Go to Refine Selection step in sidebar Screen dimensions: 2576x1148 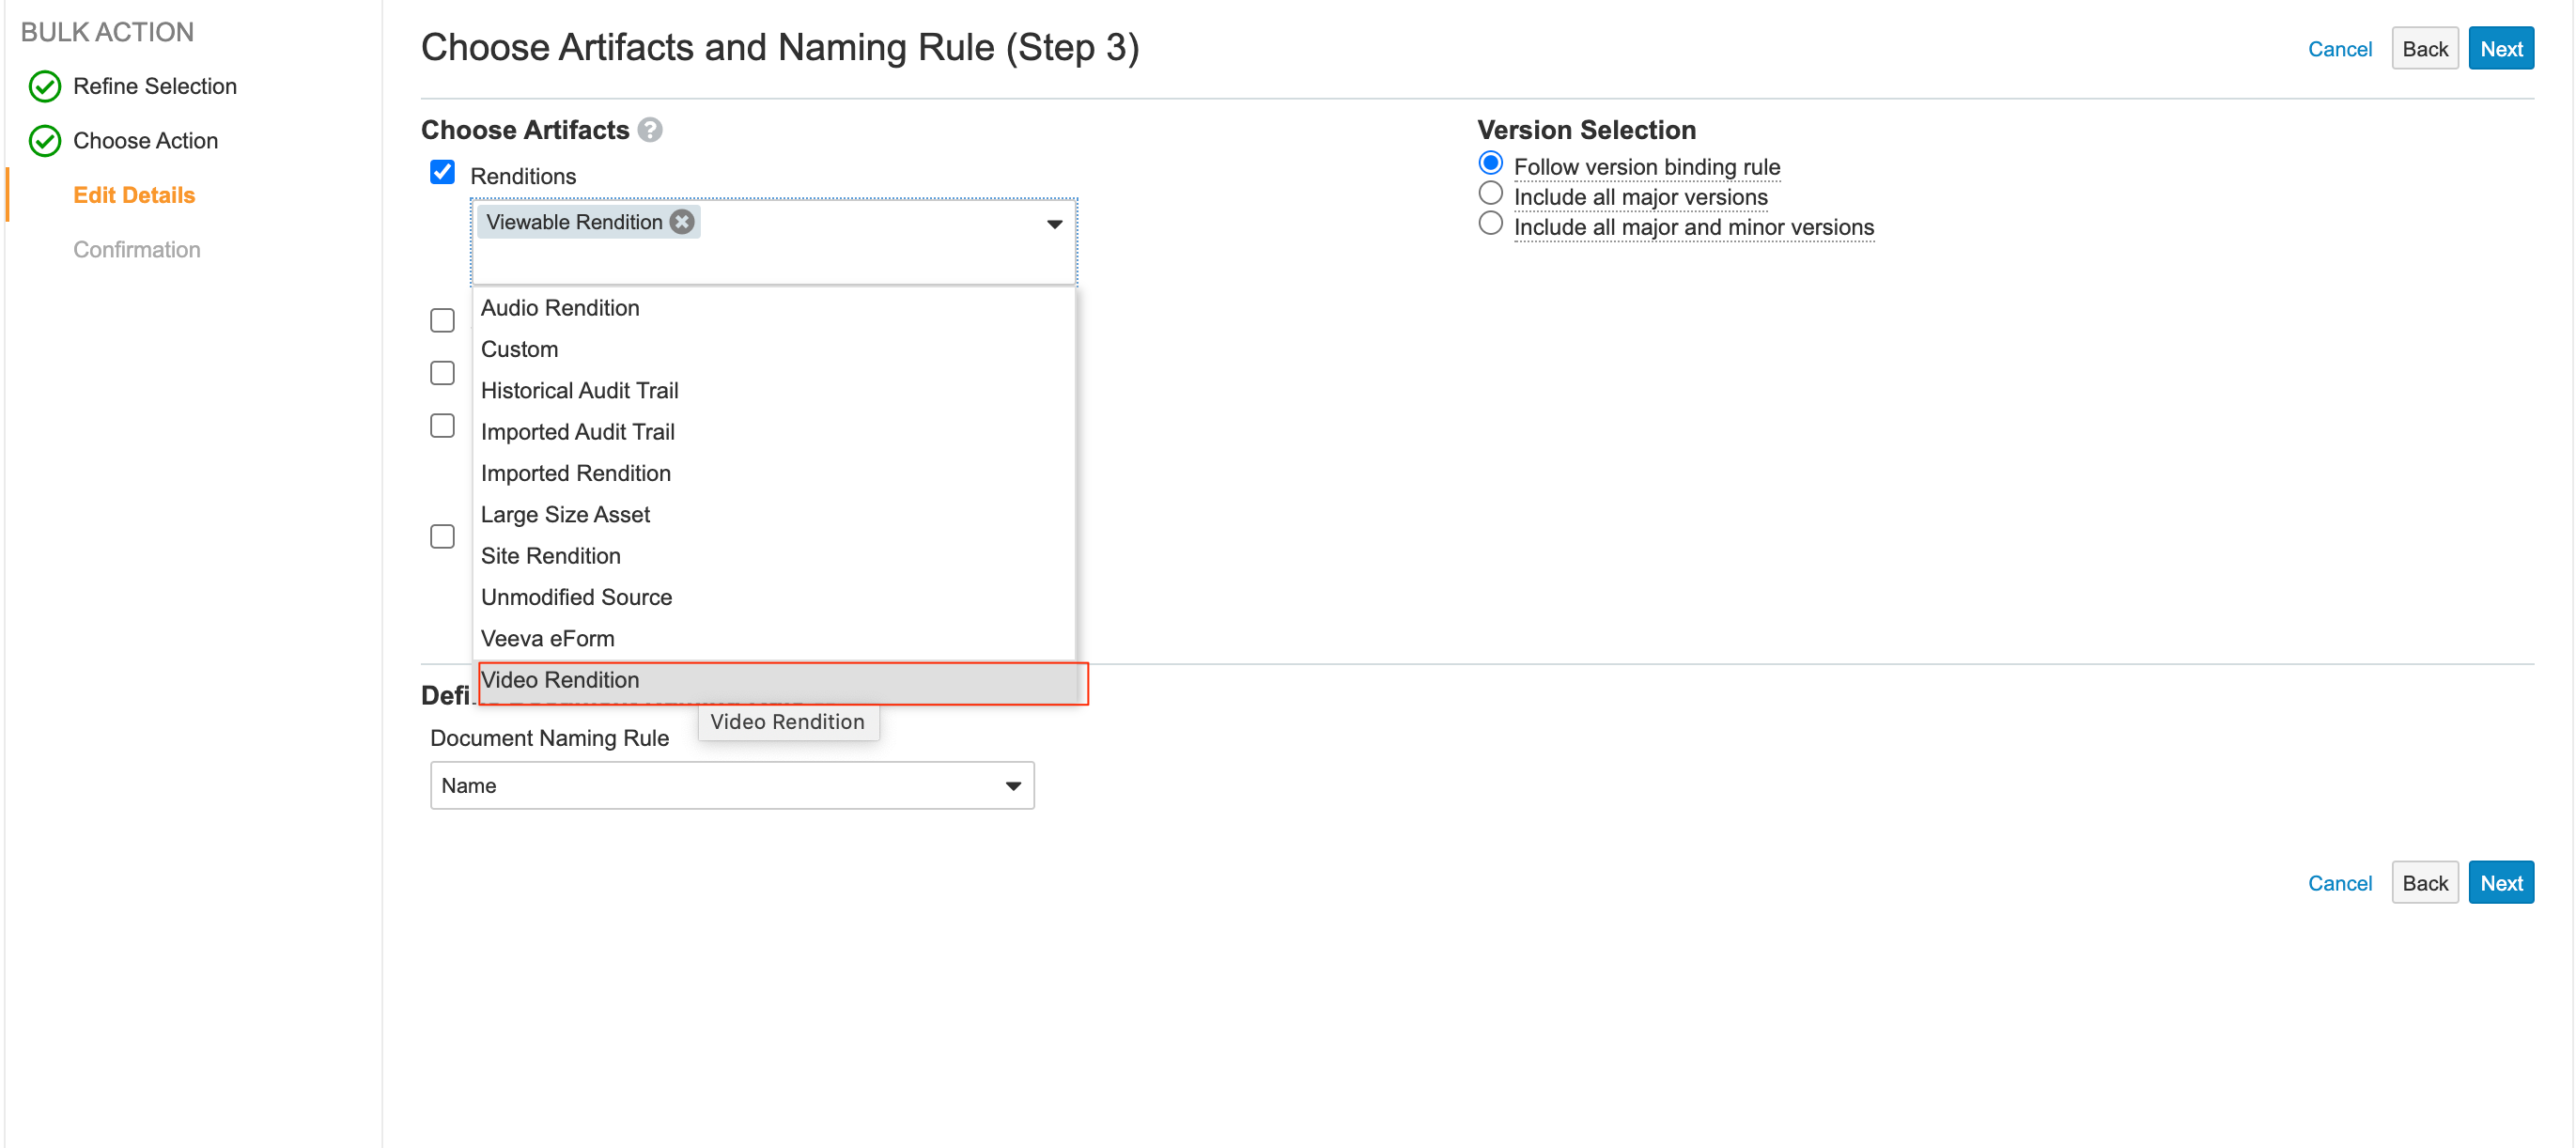point(155,87)
